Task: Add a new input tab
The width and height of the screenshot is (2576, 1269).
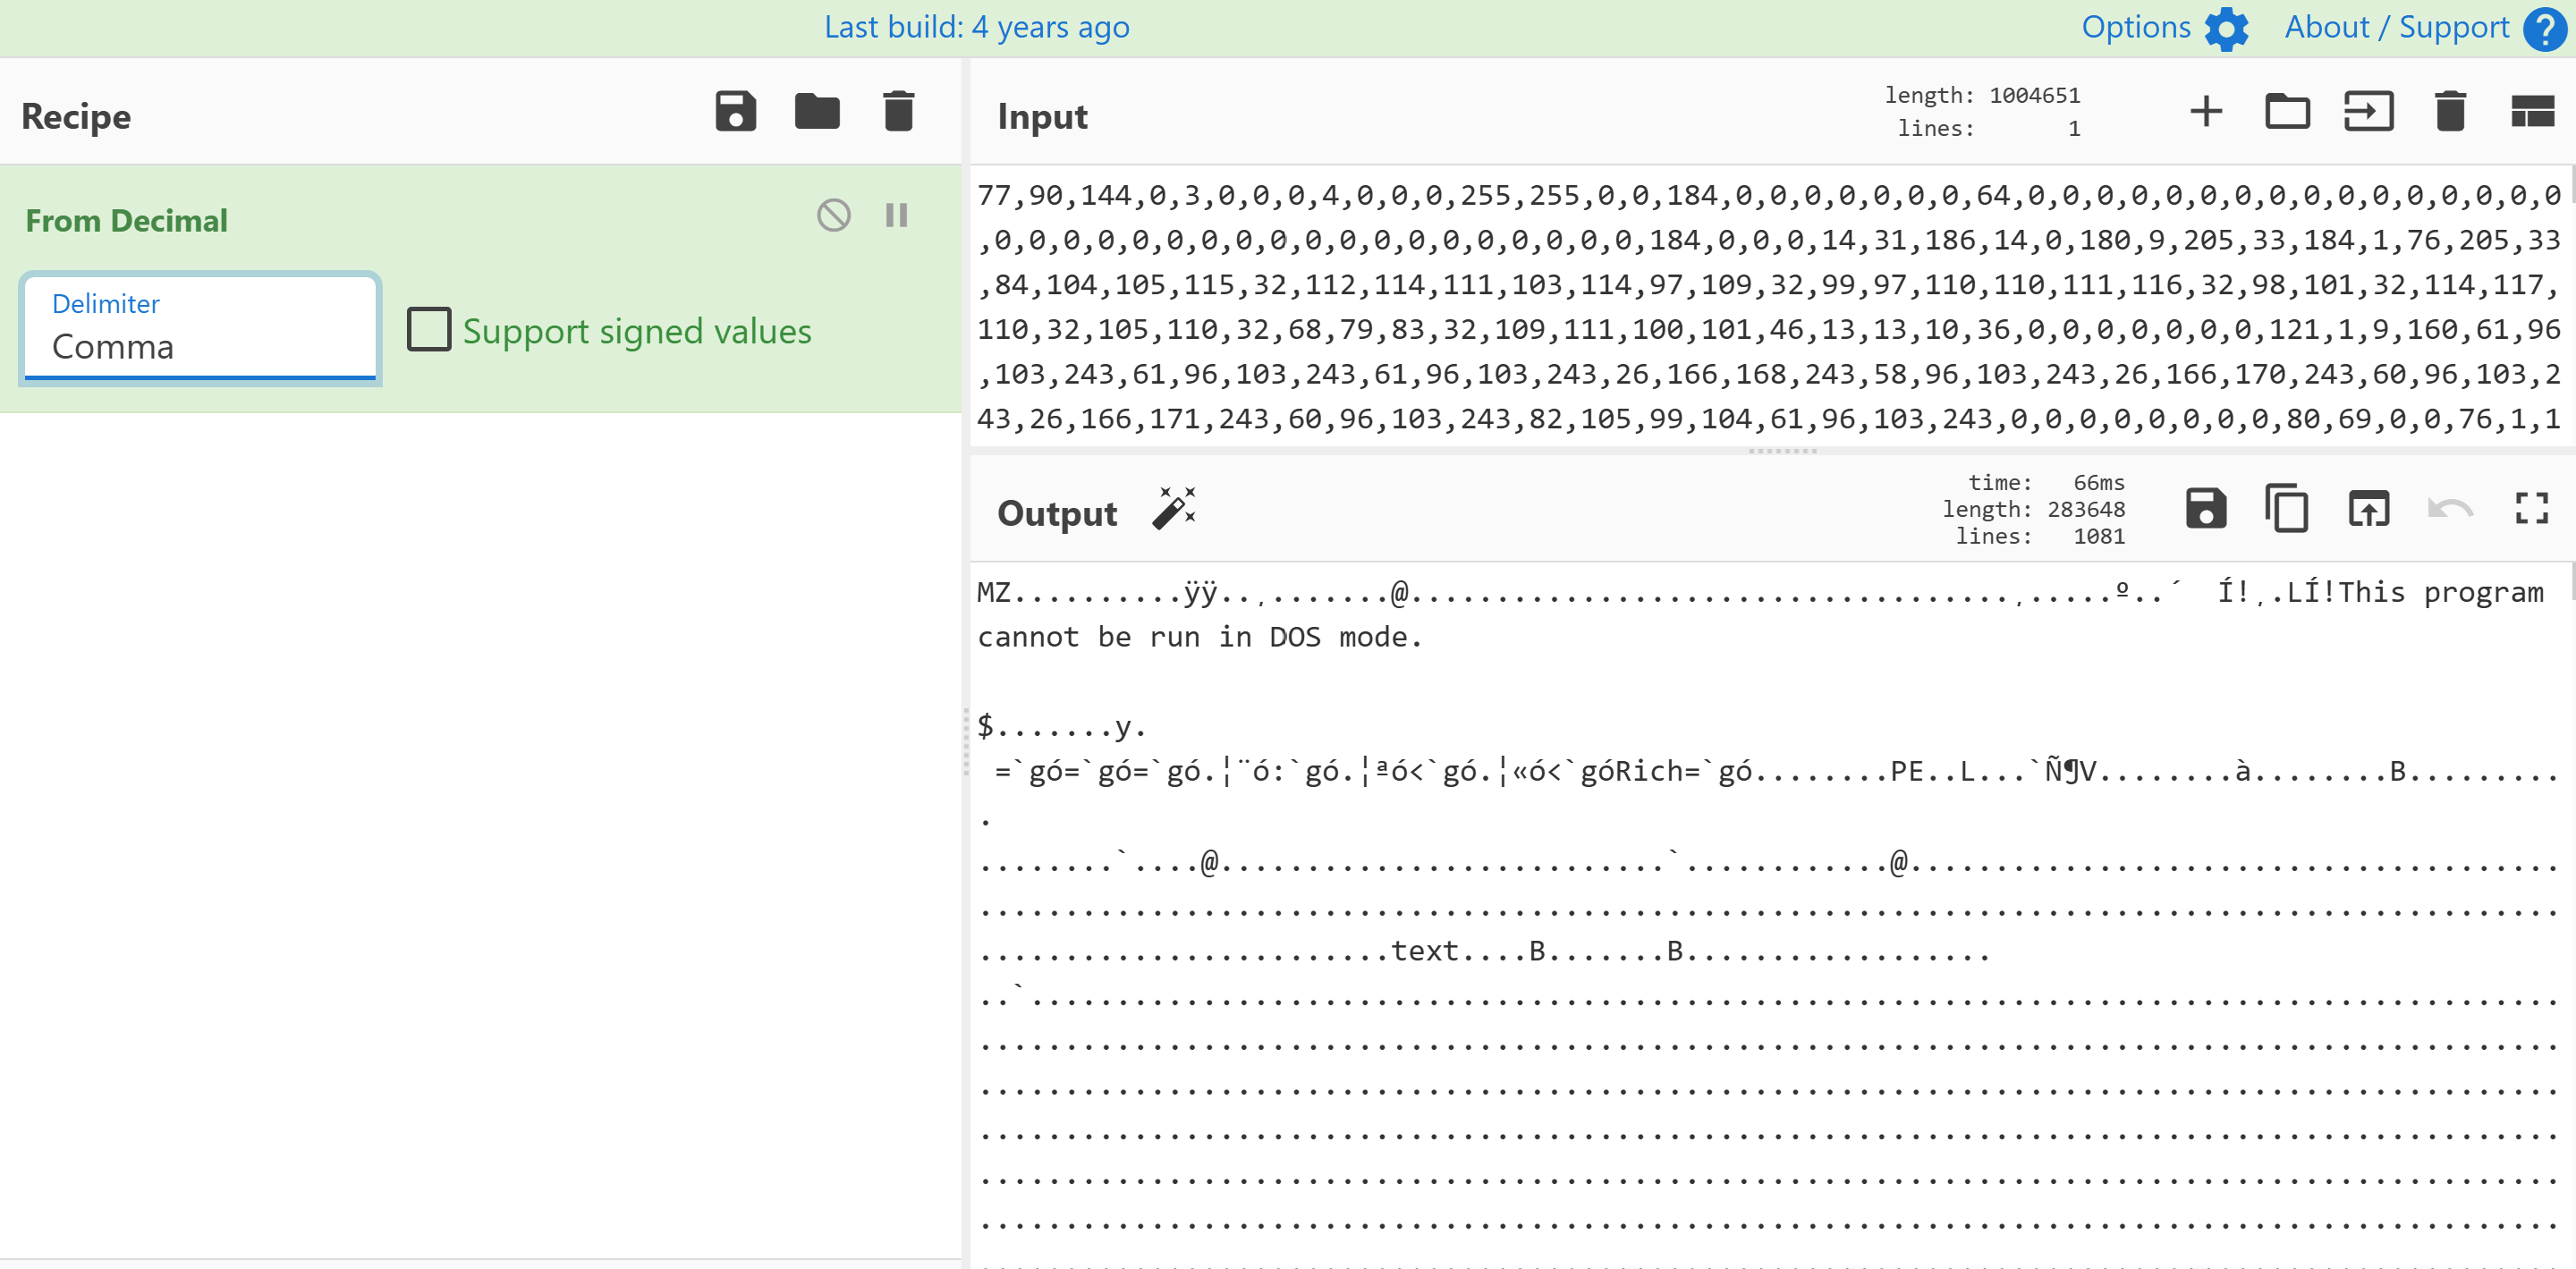Action: coord(2207,111)
